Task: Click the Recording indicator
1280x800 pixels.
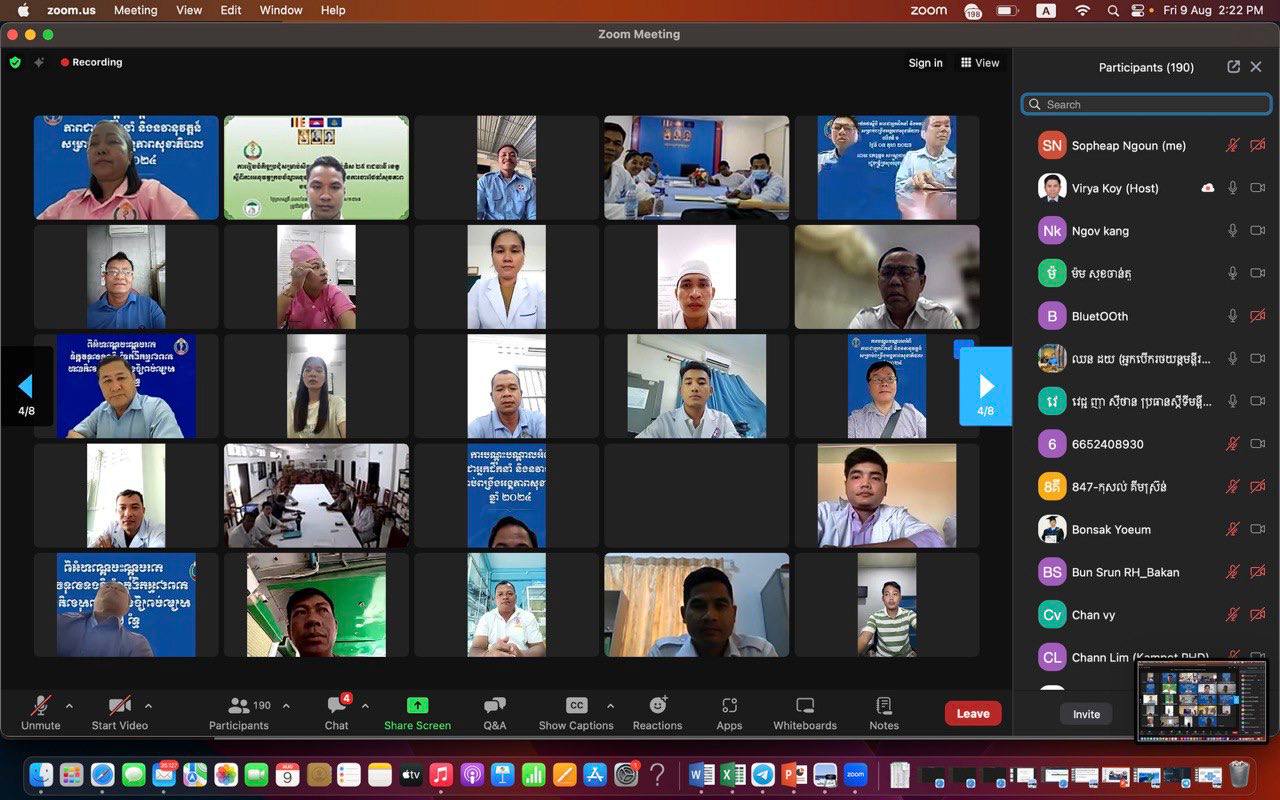Action: 91,62
